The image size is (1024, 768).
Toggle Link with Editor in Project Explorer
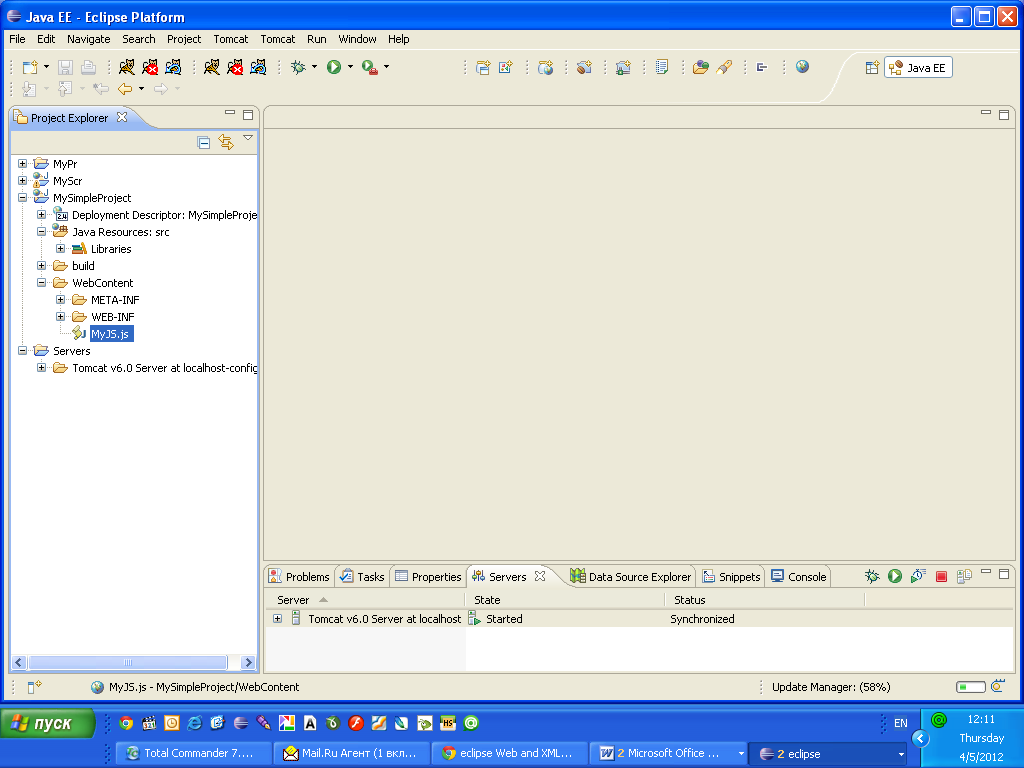226,142
